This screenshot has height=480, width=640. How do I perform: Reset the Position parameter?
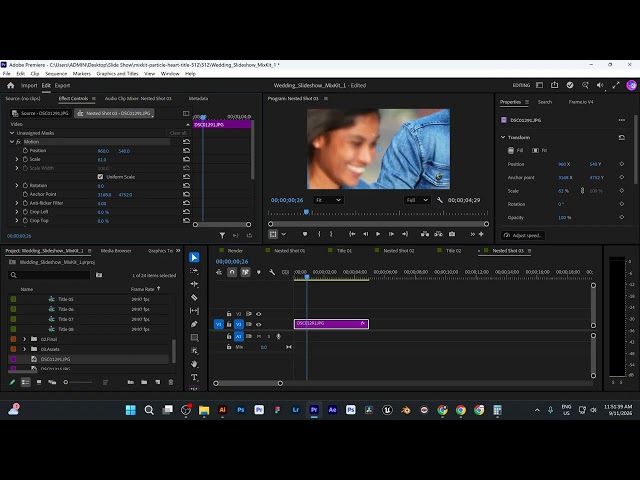[x=187, y=151]
